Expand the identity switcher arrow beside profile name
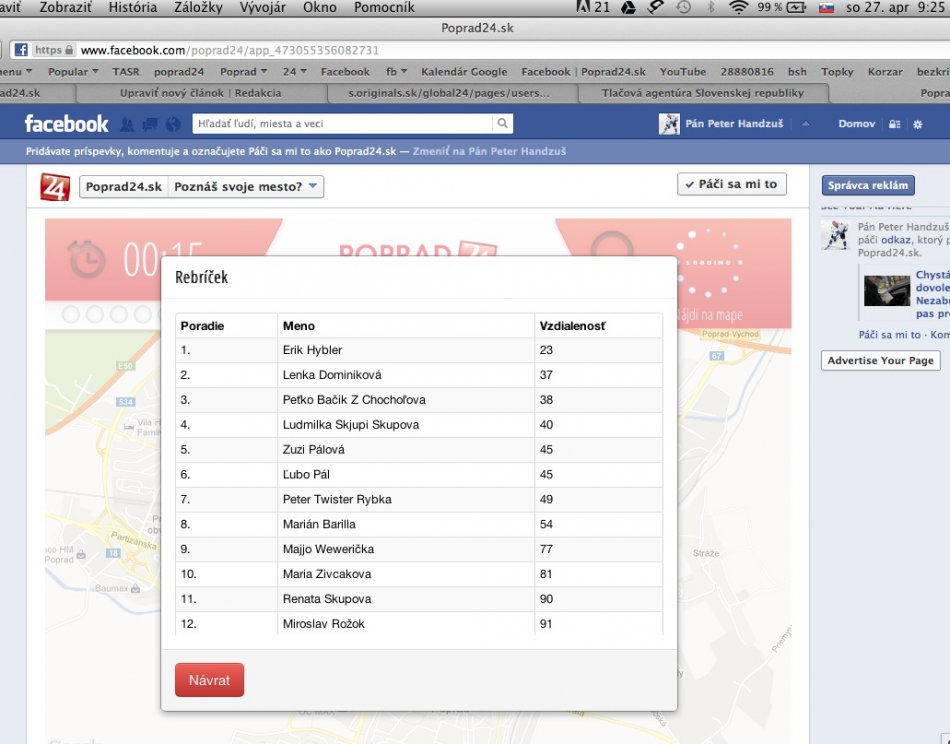The image size is (950, 744). pos(806,124)
